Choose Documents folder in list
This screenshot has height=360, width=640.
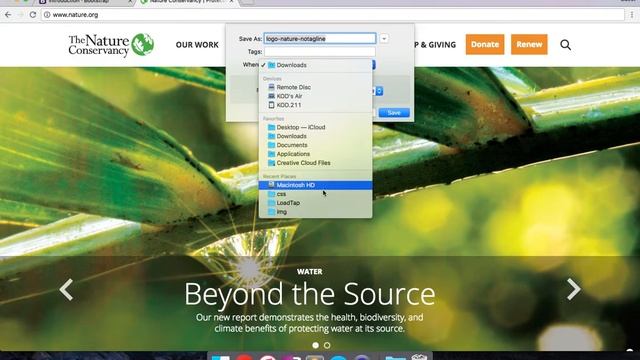pyautogui.click(x=316, y=145)
